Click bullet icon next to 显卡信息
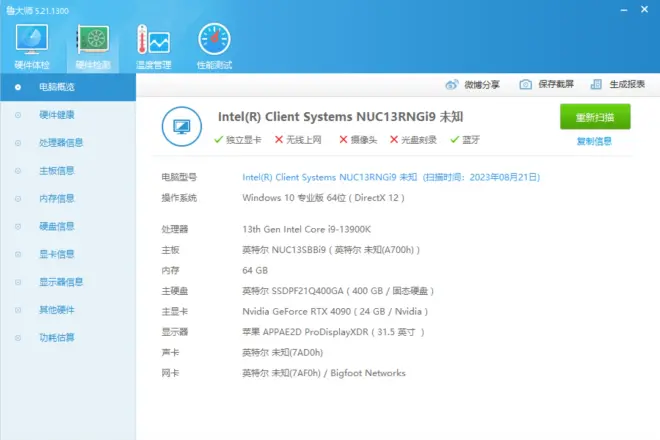 point(18,254)
